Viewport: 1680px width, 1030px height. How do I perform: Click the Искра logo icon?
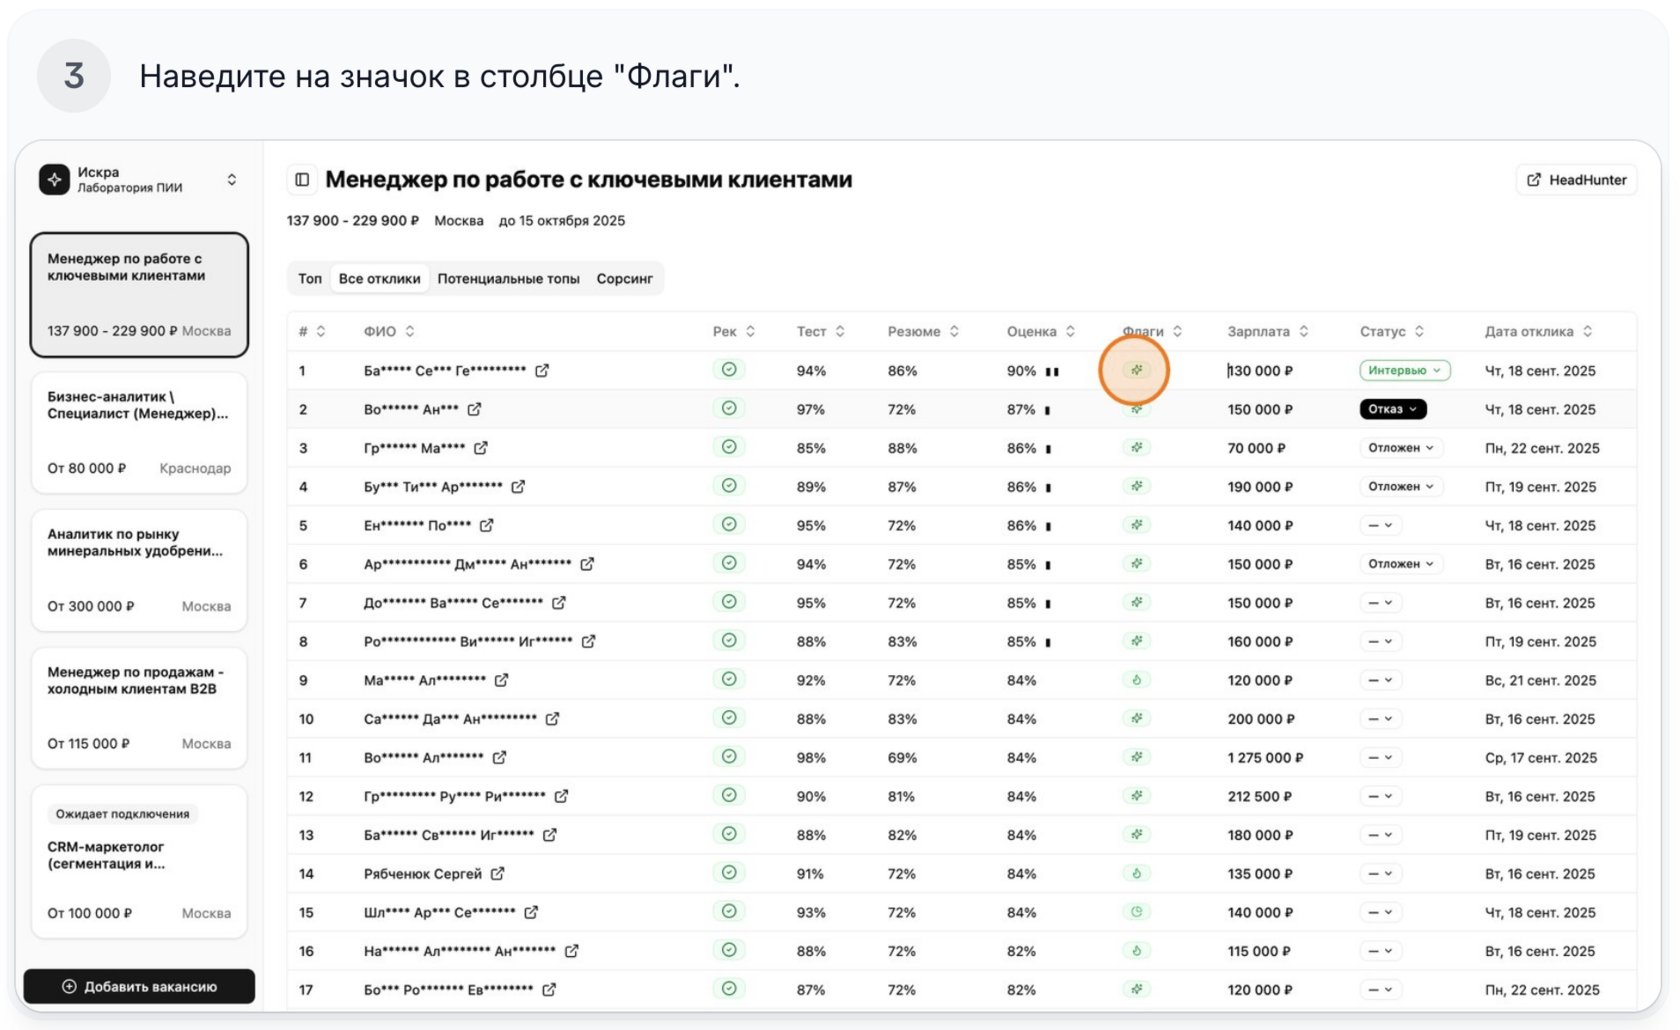(54, 180)
